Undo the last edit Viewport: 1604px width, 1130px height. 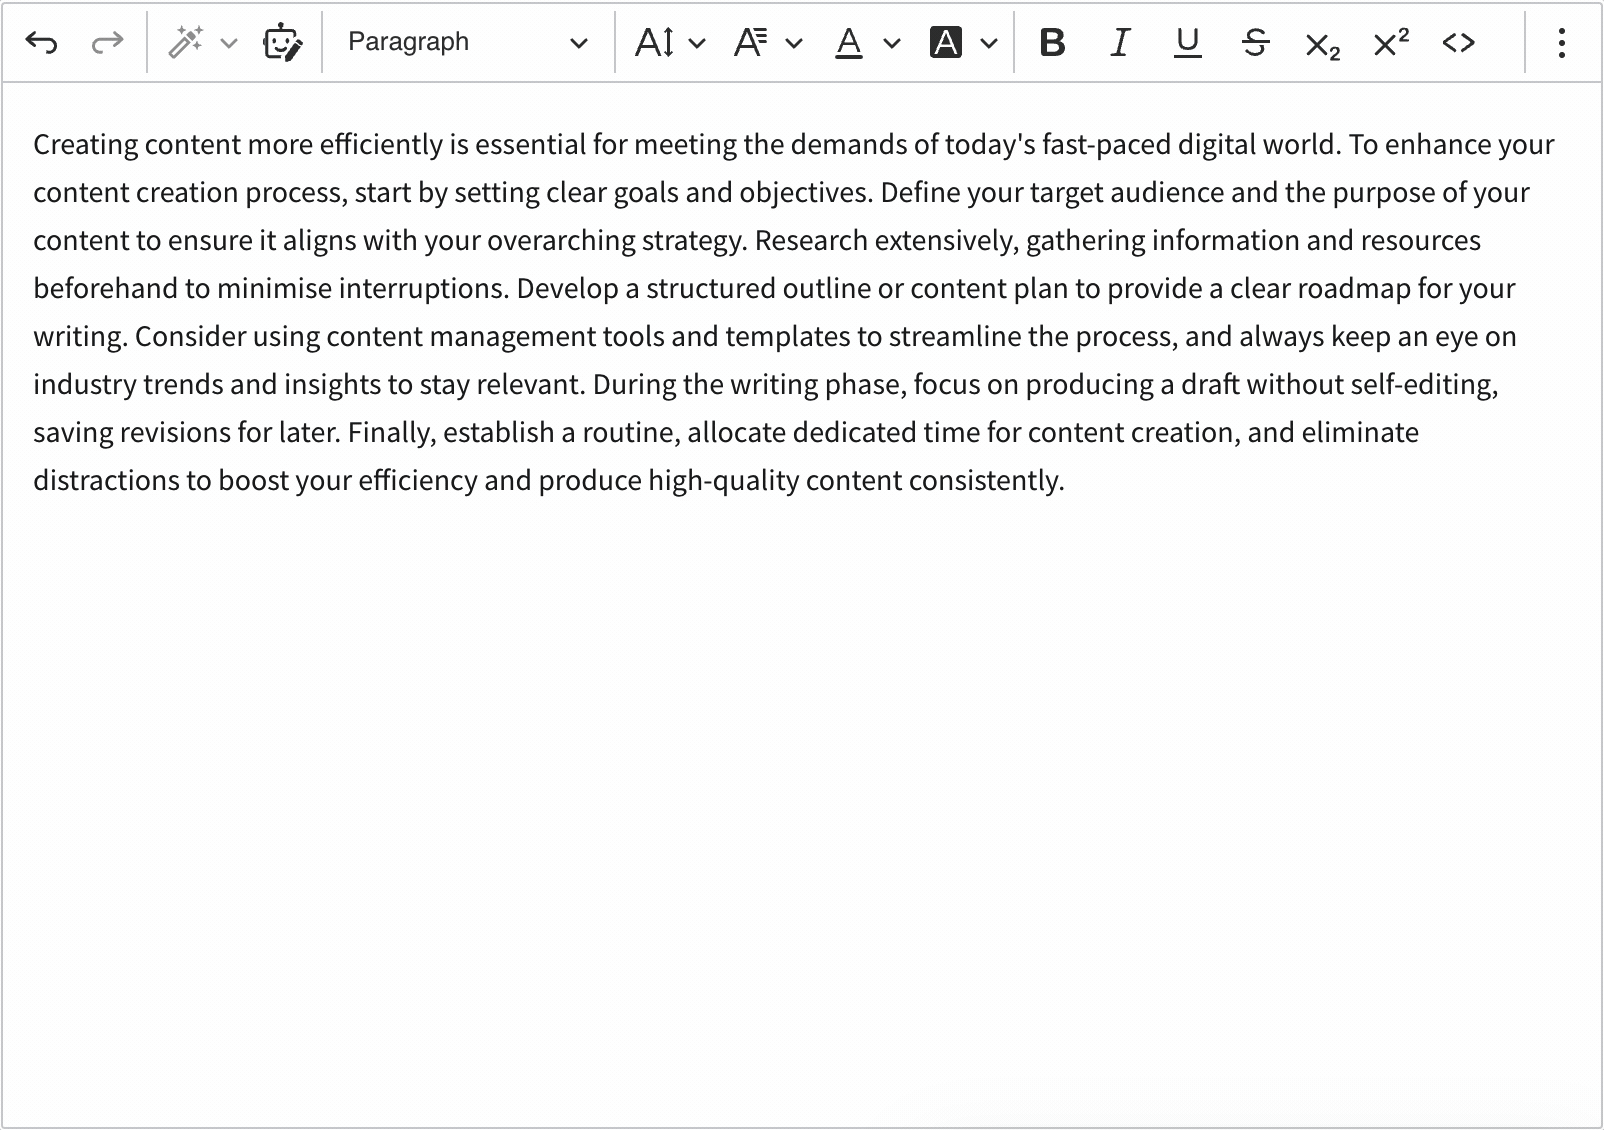41,42
